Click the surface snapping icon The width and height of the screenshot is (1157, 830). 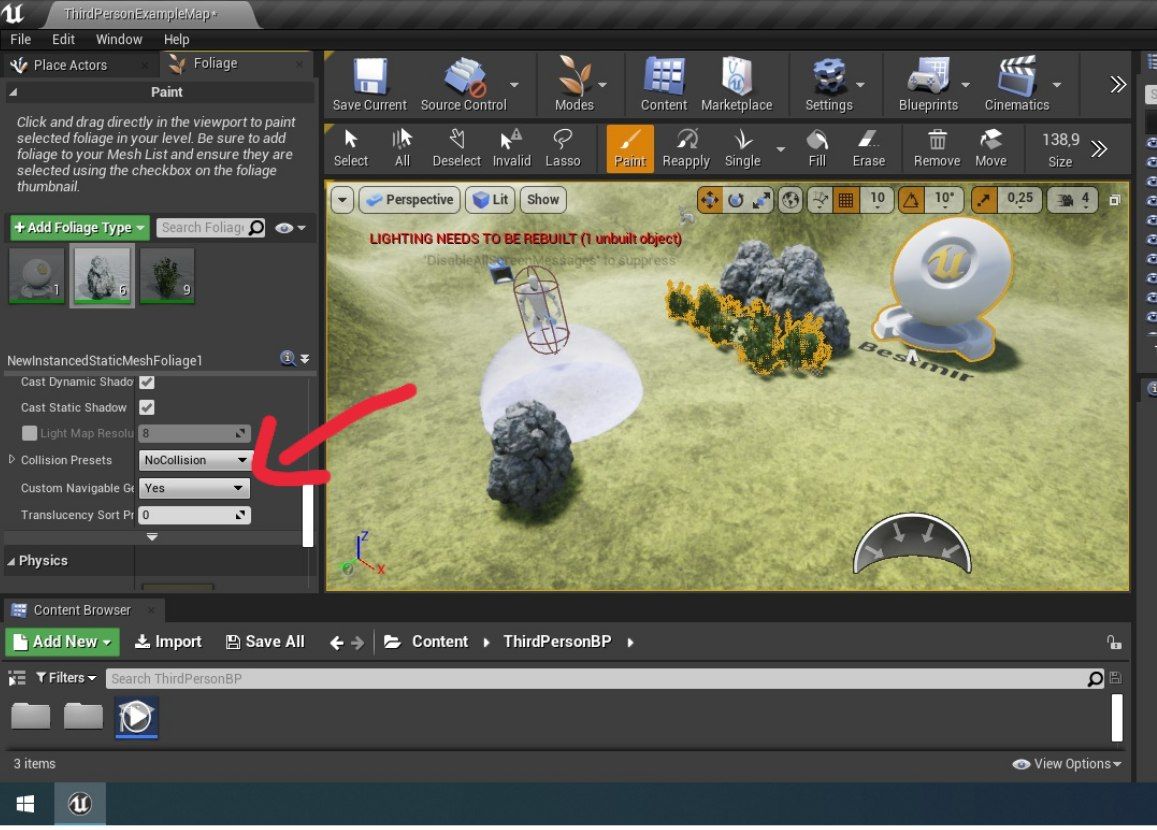(820, 200)
